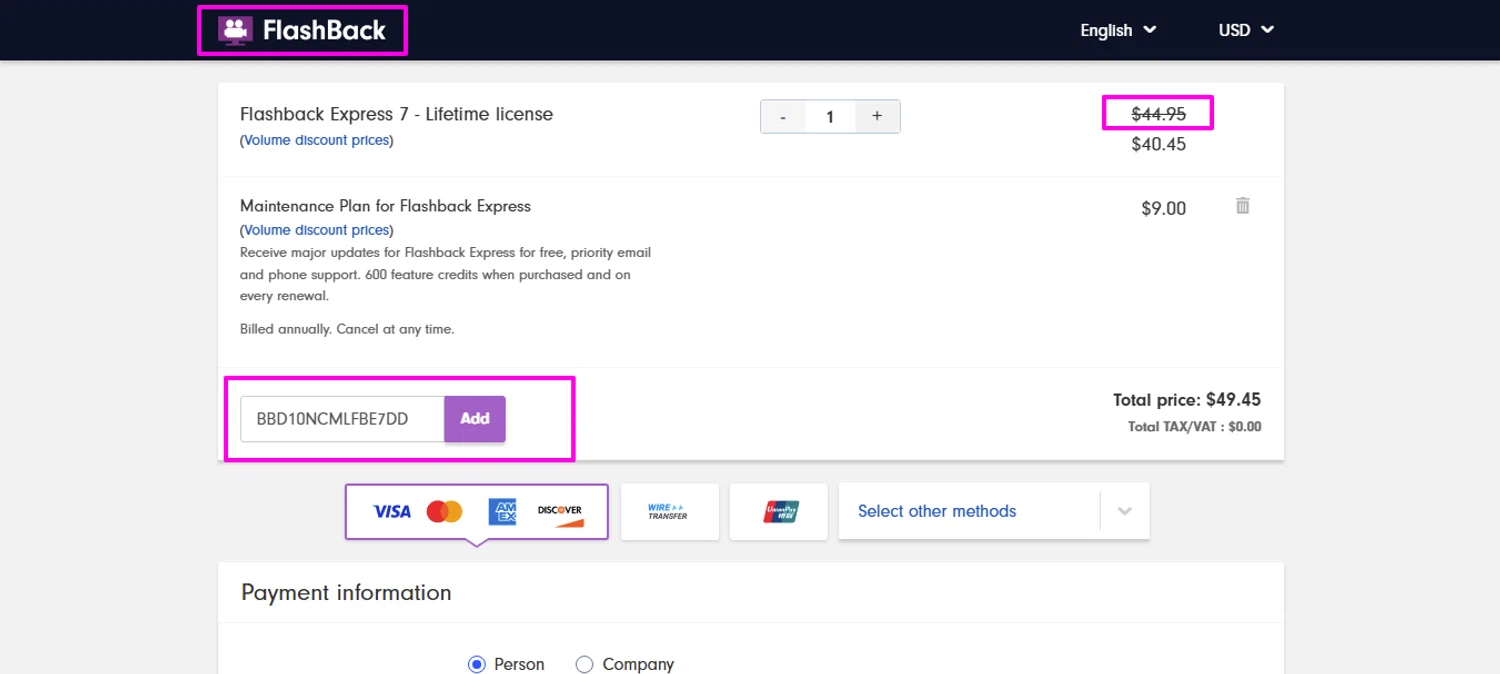Choose UnionPay payment option

(x=779, y=512)
